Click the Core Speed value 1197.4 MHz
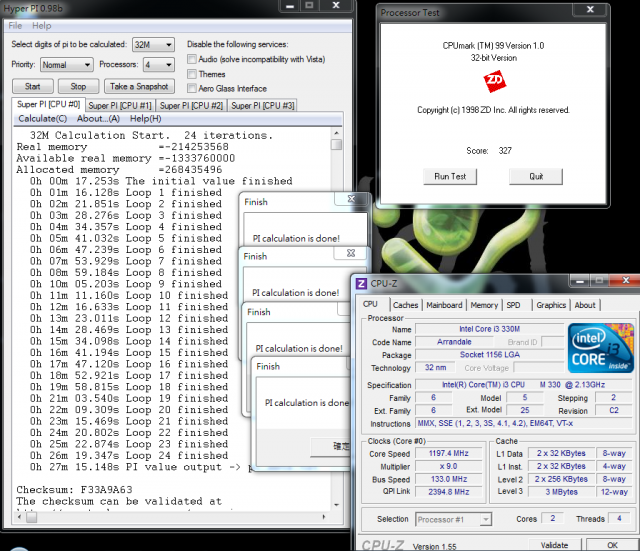The height and width of the screenshot is (551, 640). pos(449,453)
